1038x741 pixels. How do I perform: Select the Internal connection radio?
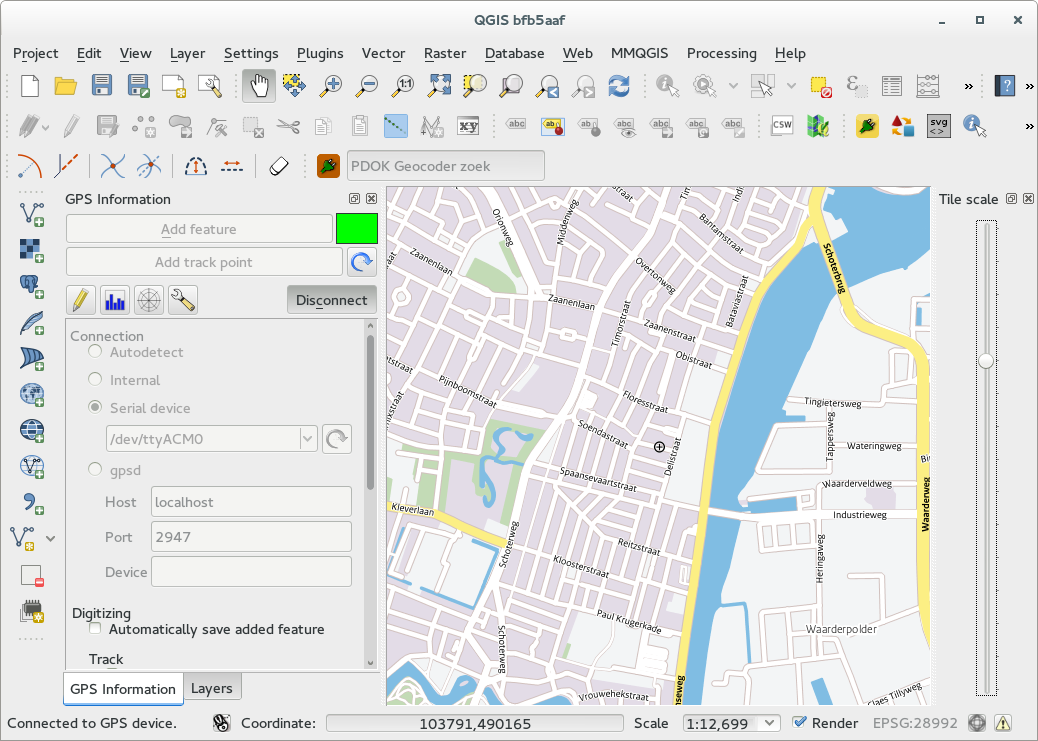[x=95, y=379]
